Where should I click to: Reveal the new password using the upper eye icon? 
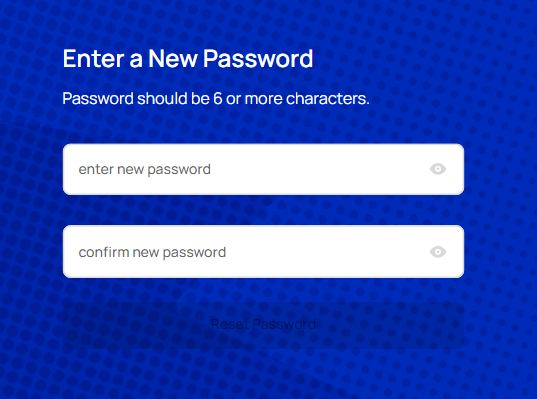point(438,169)
